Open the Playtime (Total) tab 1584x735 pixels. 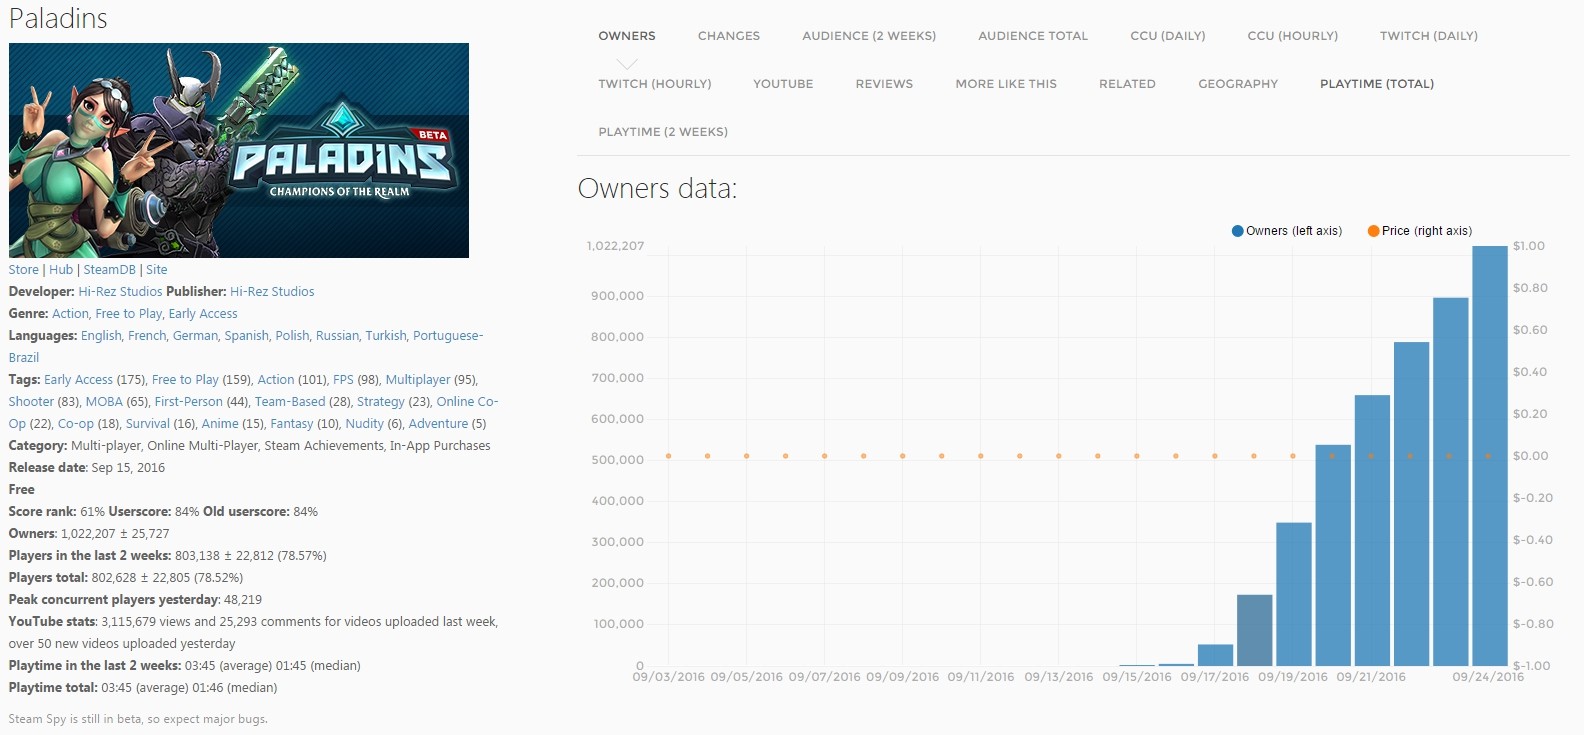[x=1377, y=84]
